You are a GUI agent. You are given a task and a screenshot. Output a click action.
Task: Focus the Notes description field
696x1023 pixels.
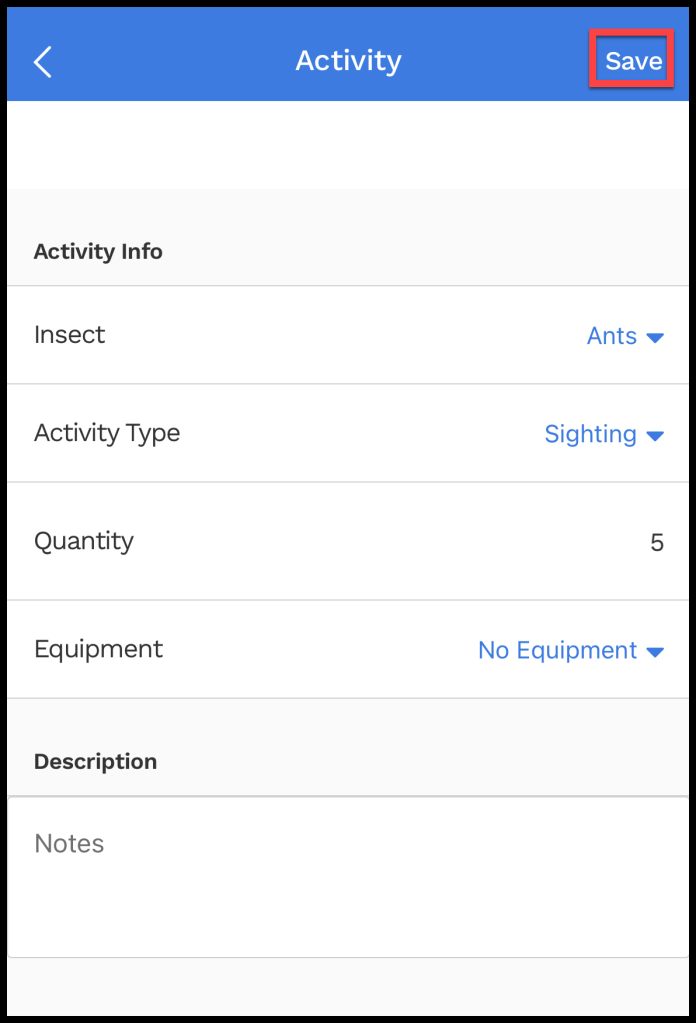tap(69, 843)
